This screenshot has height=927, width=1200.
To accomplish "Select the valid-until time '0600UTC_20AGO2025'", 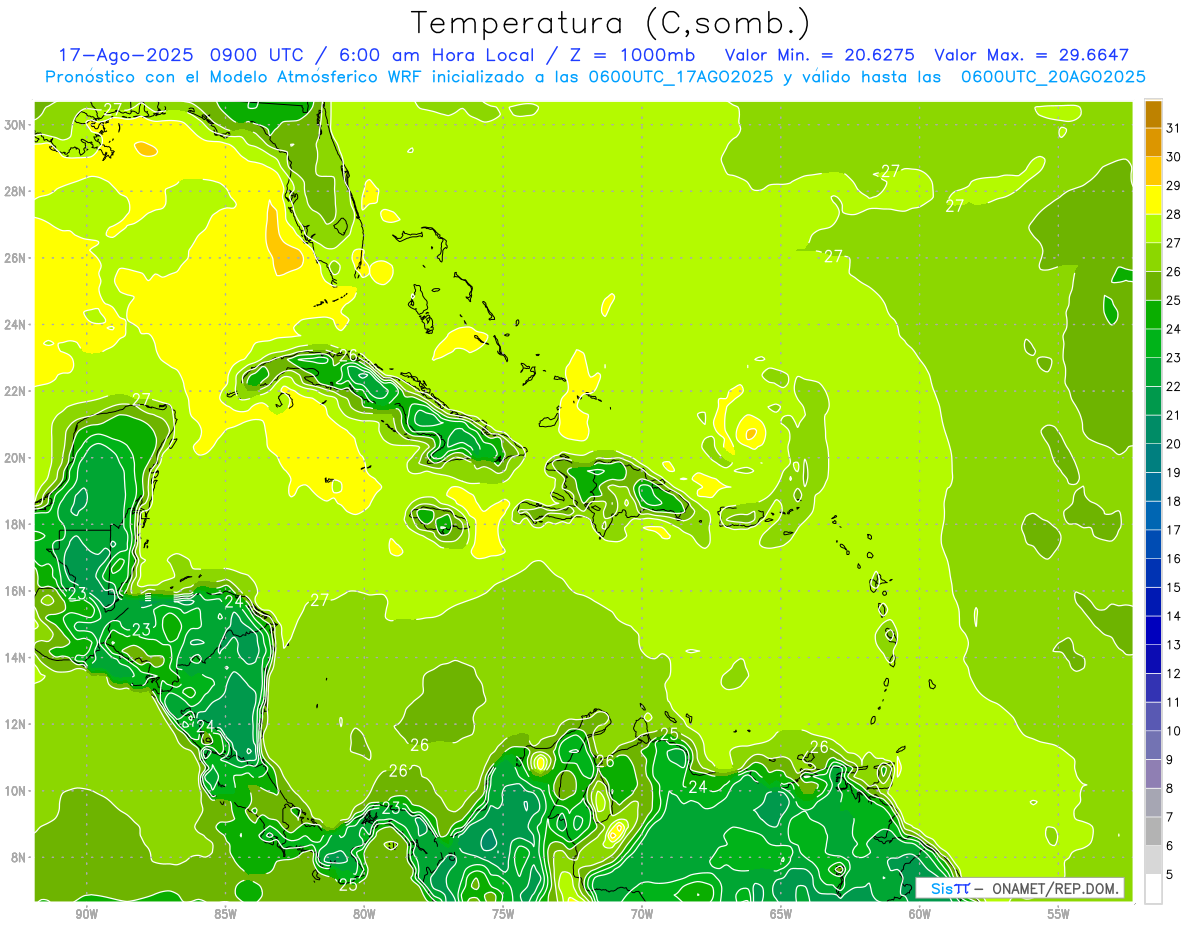I will point(1053,76).
